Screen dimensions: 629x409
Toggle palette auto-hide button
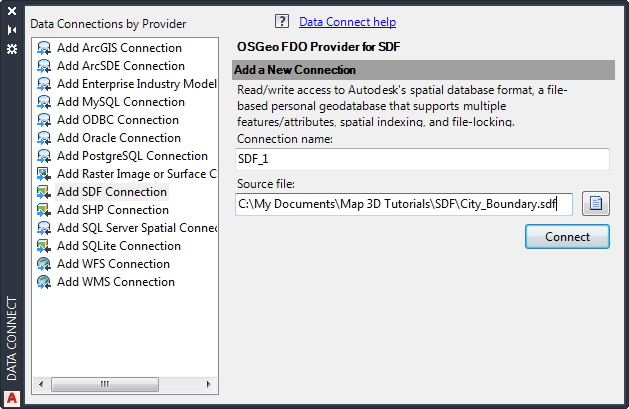[12, 29]
